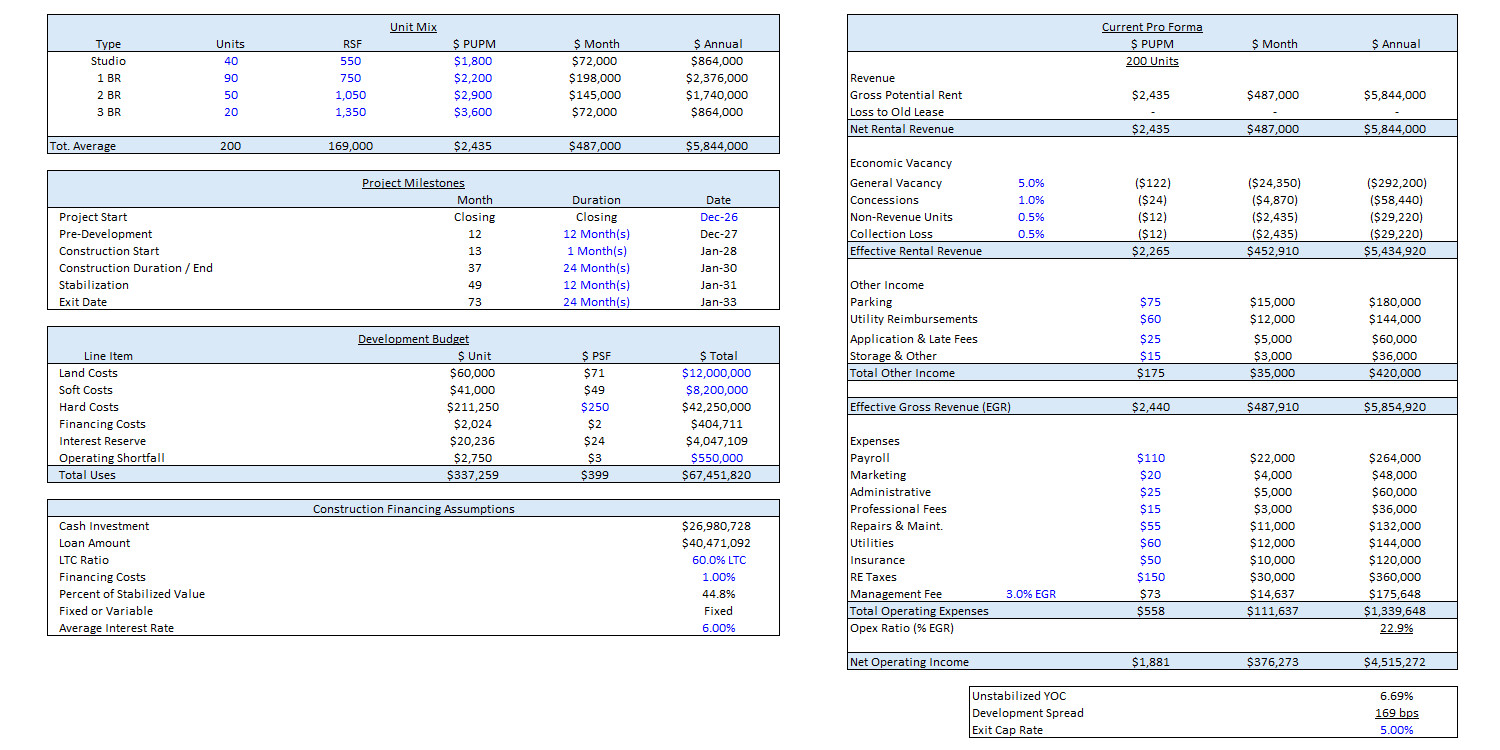Image resolution: width=1500 pixels, height=750 pixels.
Task: Select the Average Interest Rate 6.00%
Action: coord(718,628)
